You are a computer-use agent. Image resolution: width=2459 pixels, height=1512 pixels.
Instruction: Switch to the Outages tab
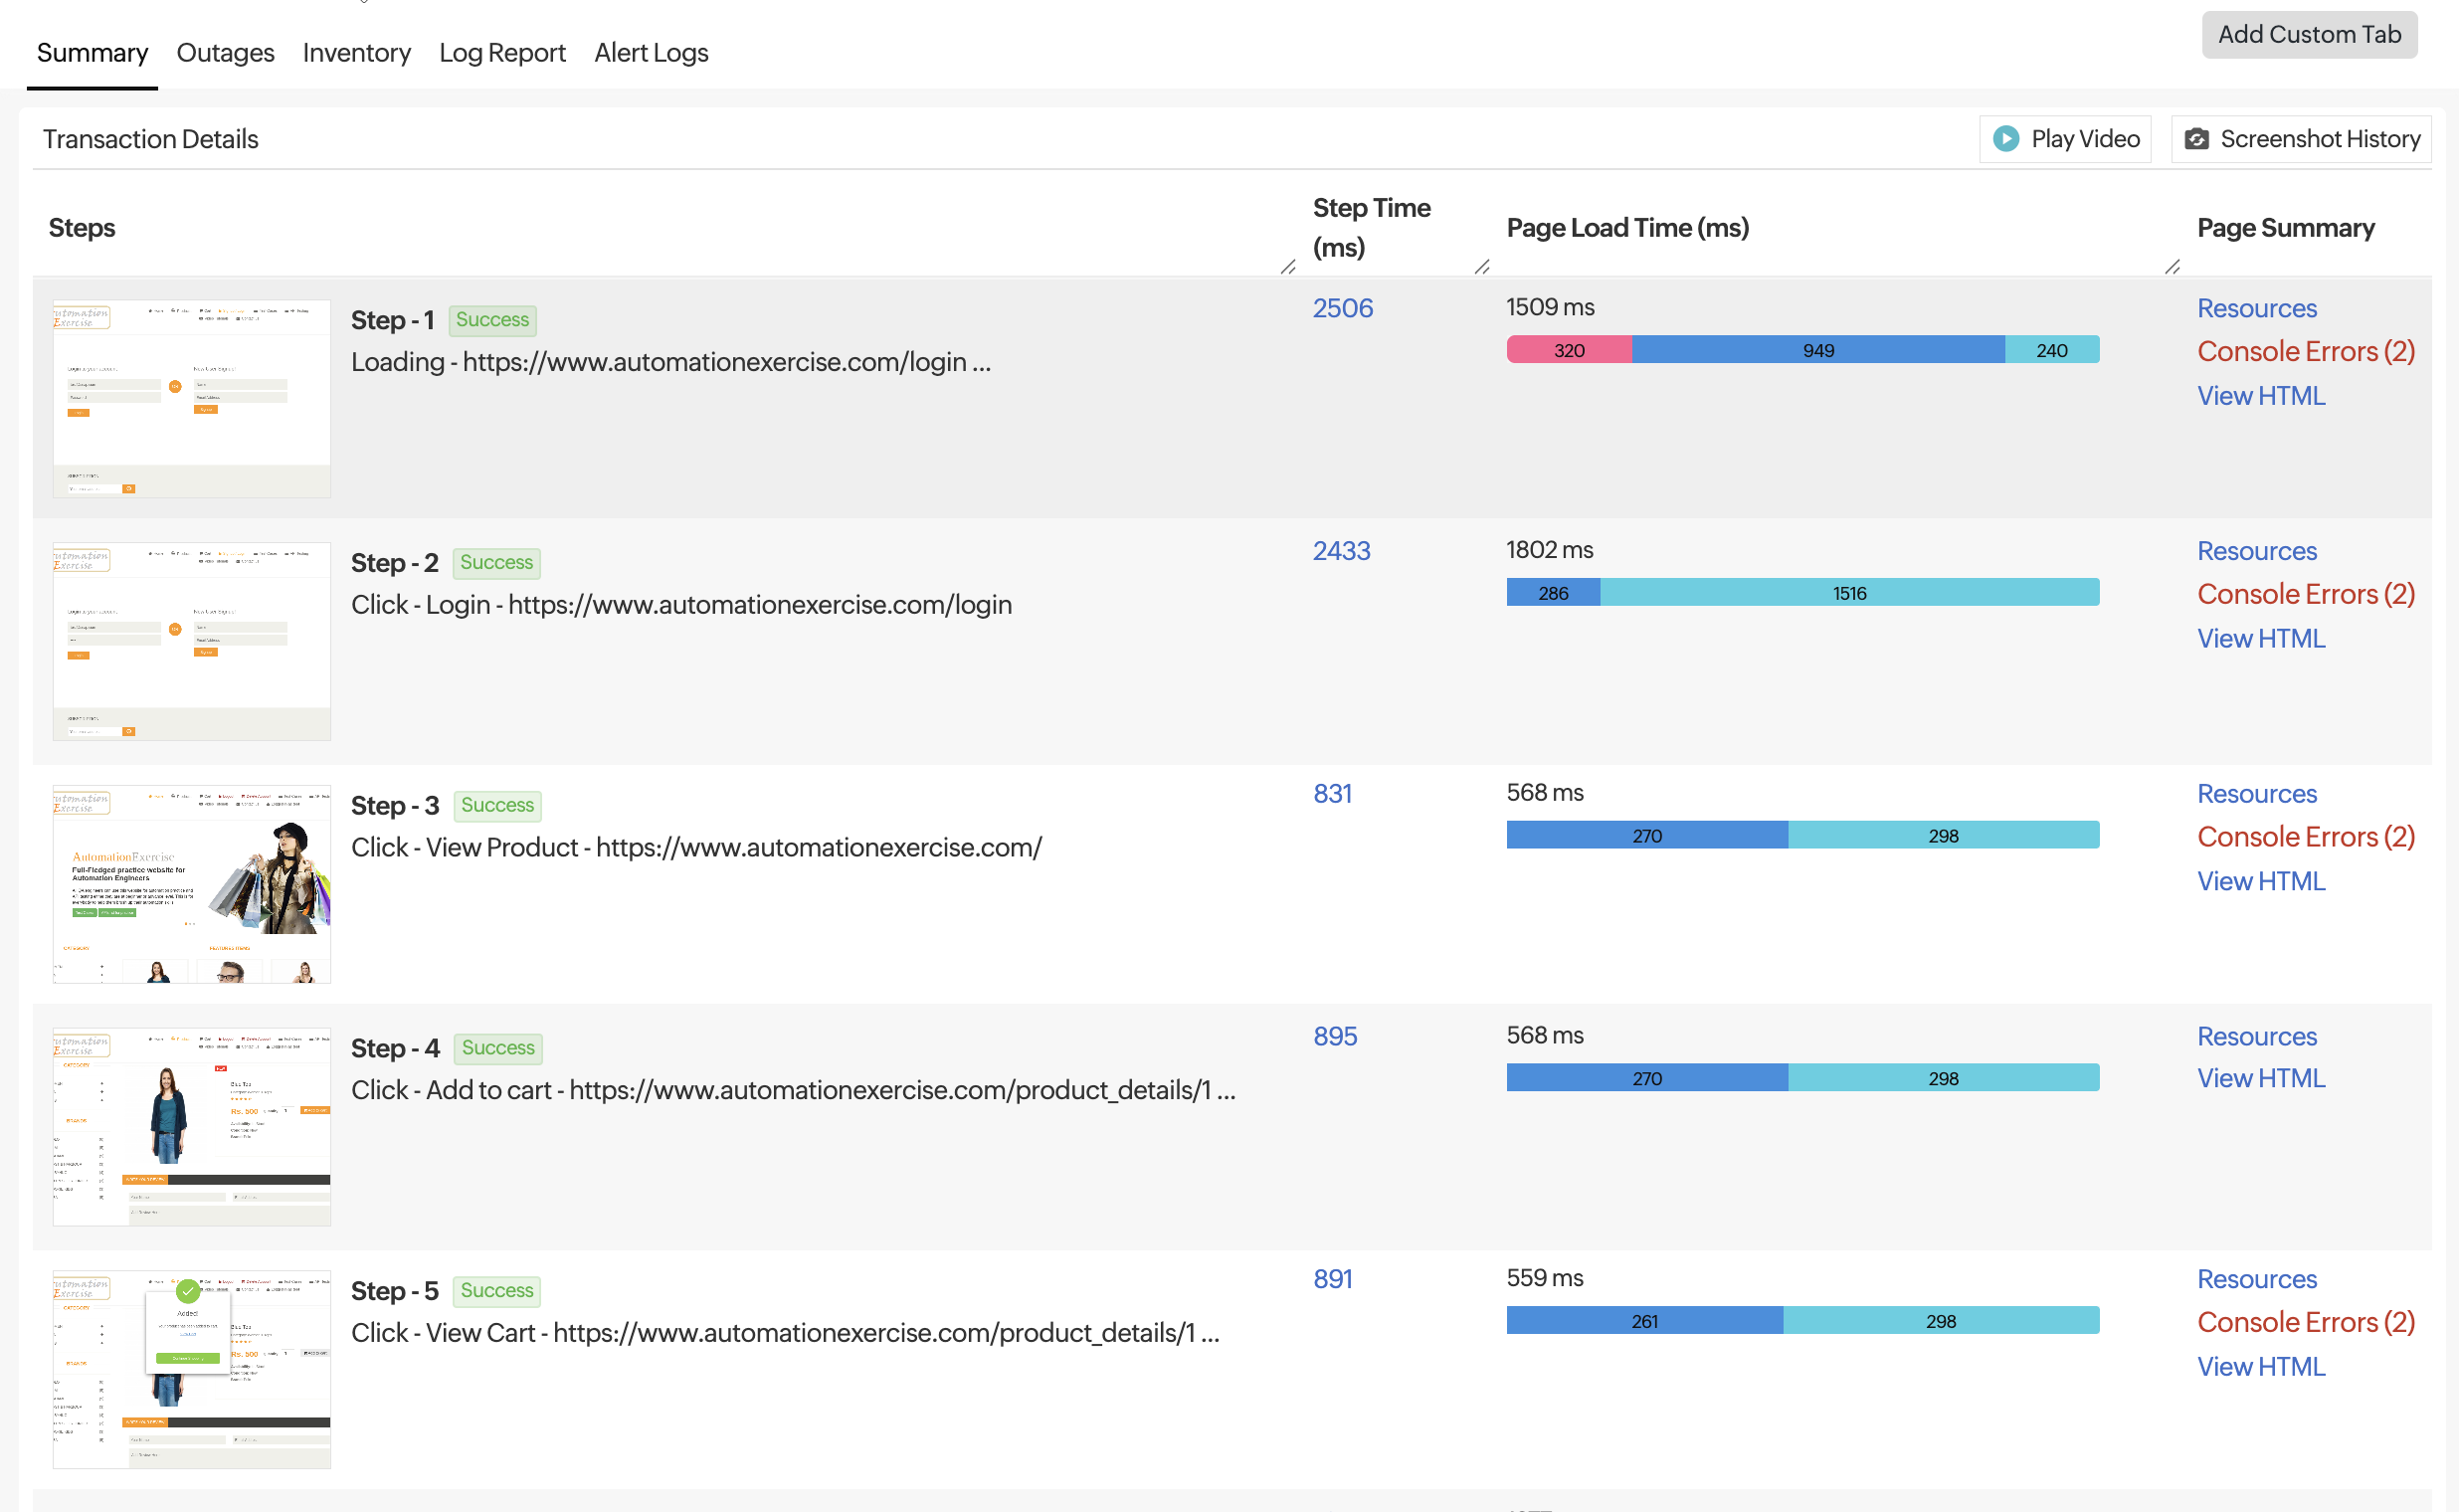point(224,53)
